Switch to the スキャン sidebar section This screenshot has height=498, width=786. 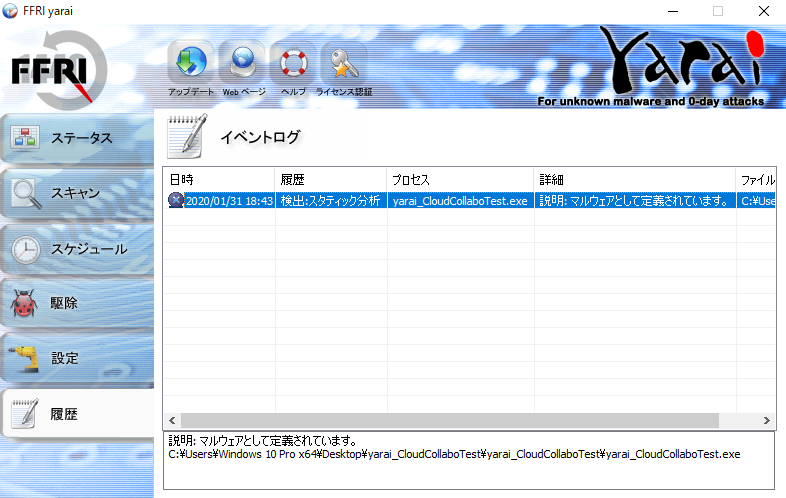77,193
